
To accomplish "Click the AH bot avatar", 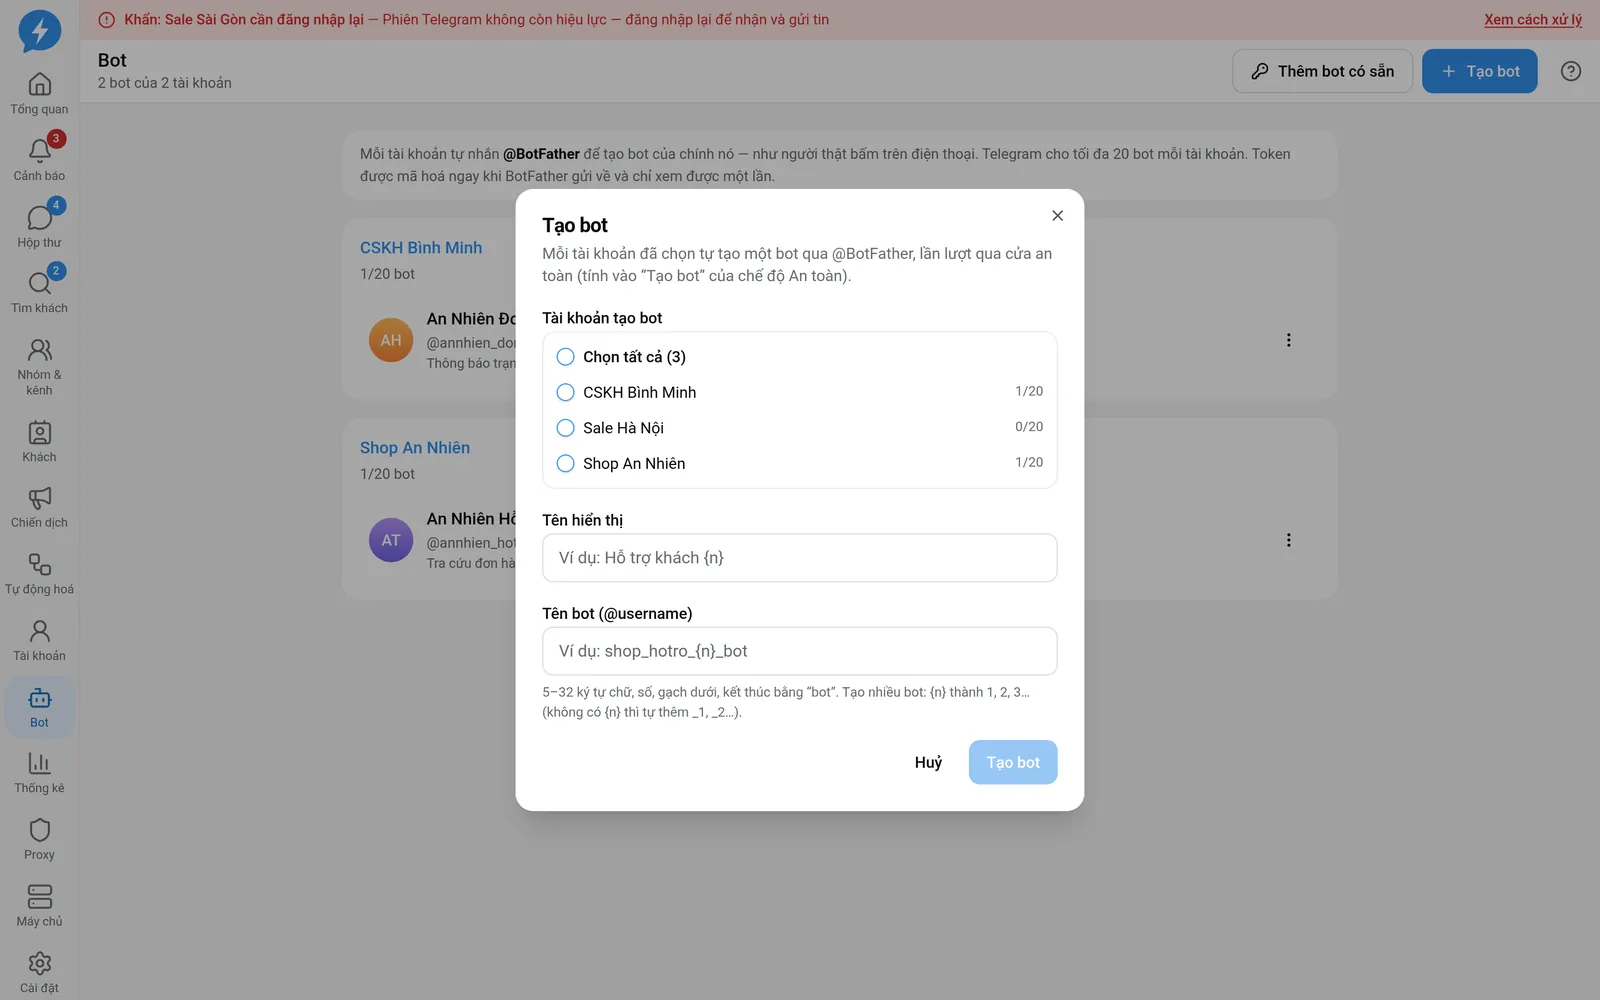I will [x=391, y=340].
